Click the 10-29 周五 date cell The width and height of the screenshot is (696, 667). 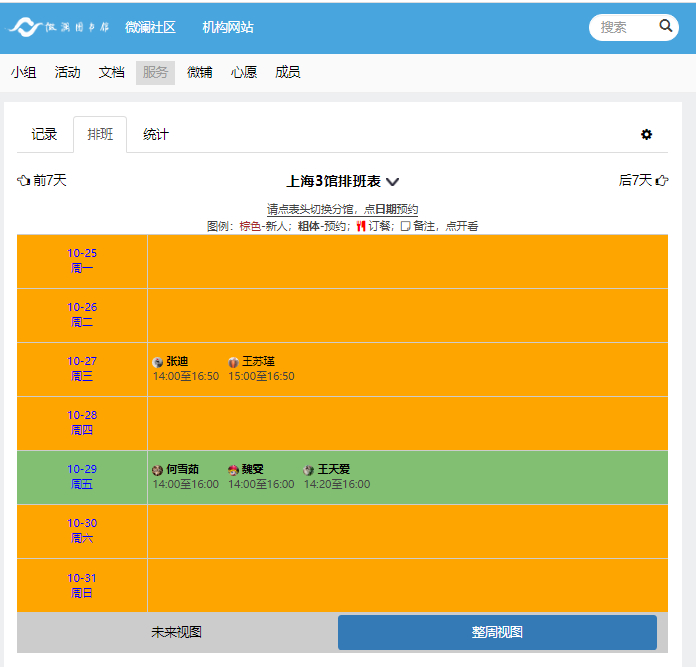pos(82,477)
